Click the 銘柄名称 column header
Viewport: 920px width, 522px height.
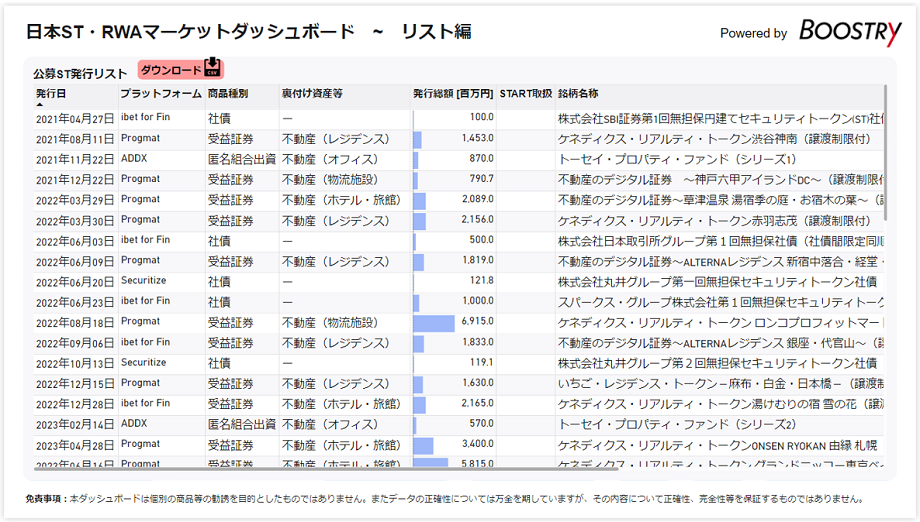tap(578, 94)
